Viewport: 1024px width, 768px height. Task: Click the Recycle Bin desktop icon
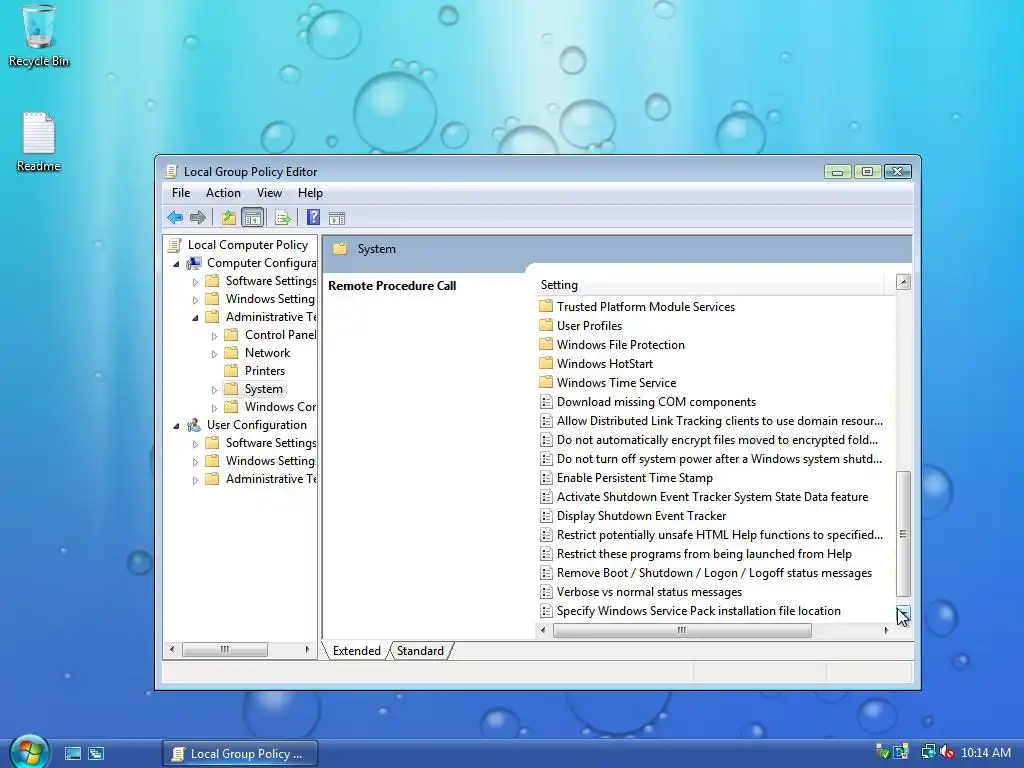tap(39, 36)
